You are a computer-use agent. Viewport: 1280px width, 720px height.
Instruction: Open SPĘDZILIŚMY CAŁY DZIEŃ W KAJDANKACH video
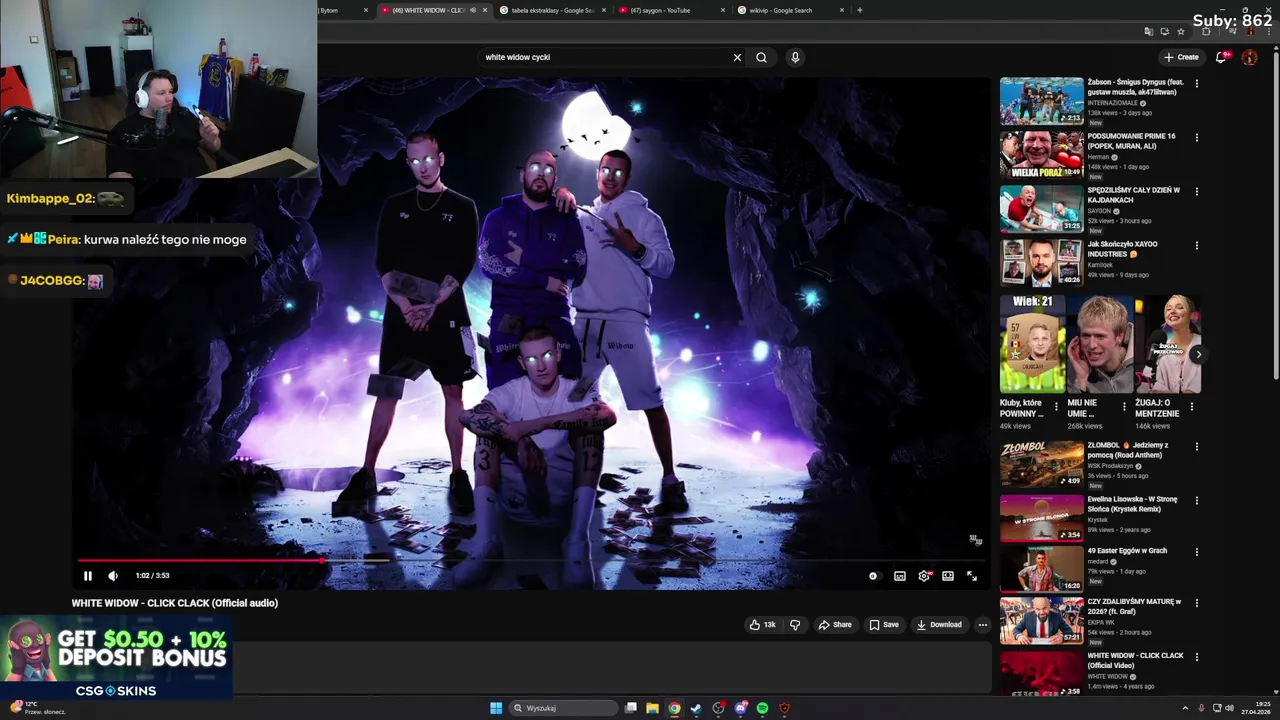tap(1041, 209)
